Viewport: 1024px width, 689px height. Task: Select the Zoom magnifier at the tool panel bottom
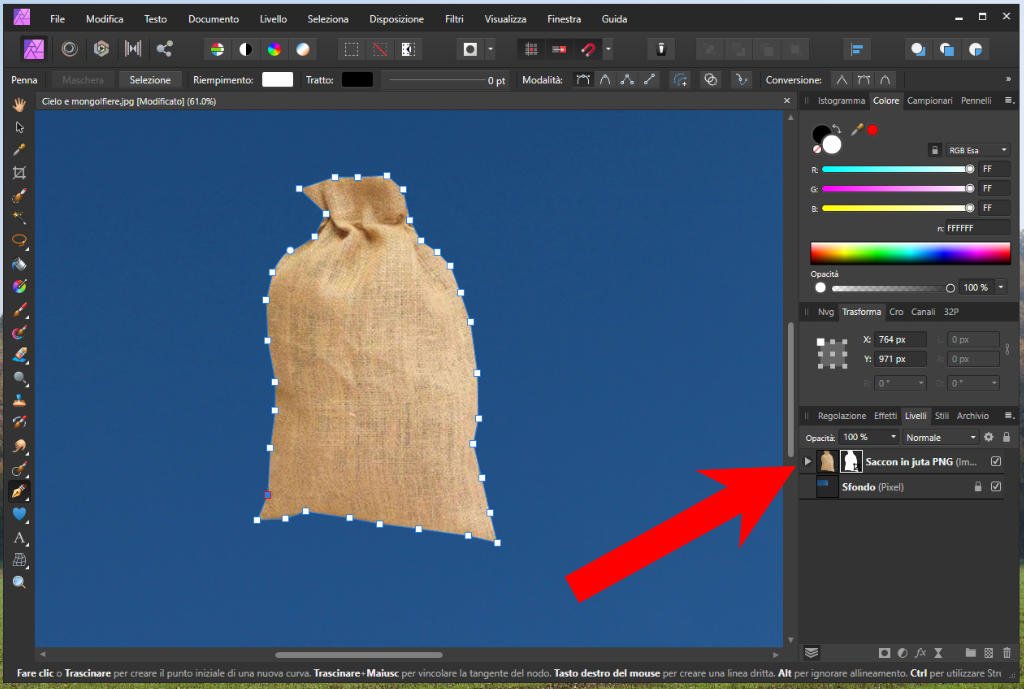click(19, 582)
